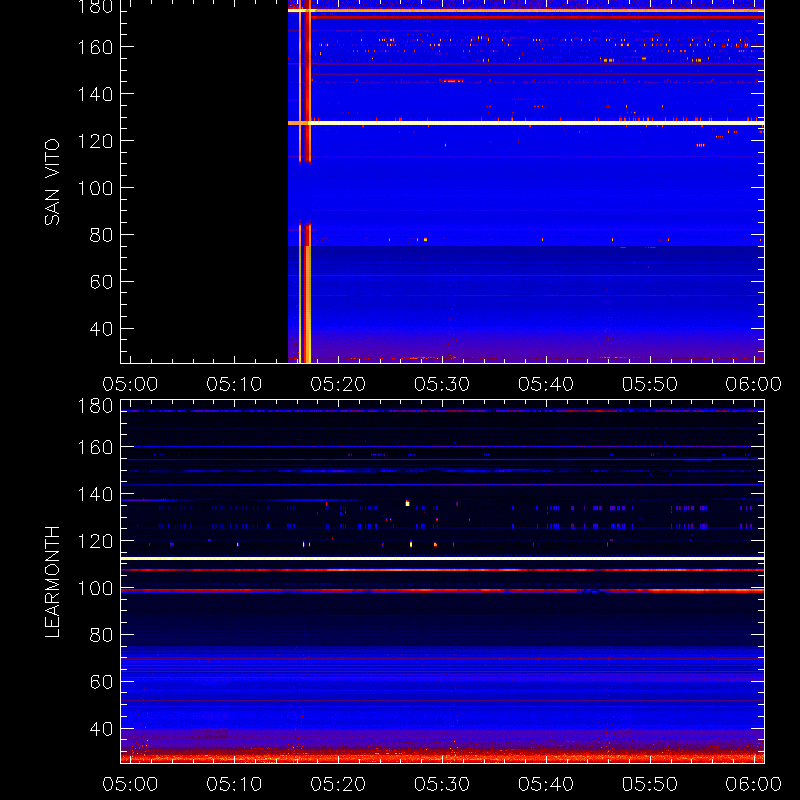
Task: Click 05:40 time label under San Vito plot
Action: point(546,384)
